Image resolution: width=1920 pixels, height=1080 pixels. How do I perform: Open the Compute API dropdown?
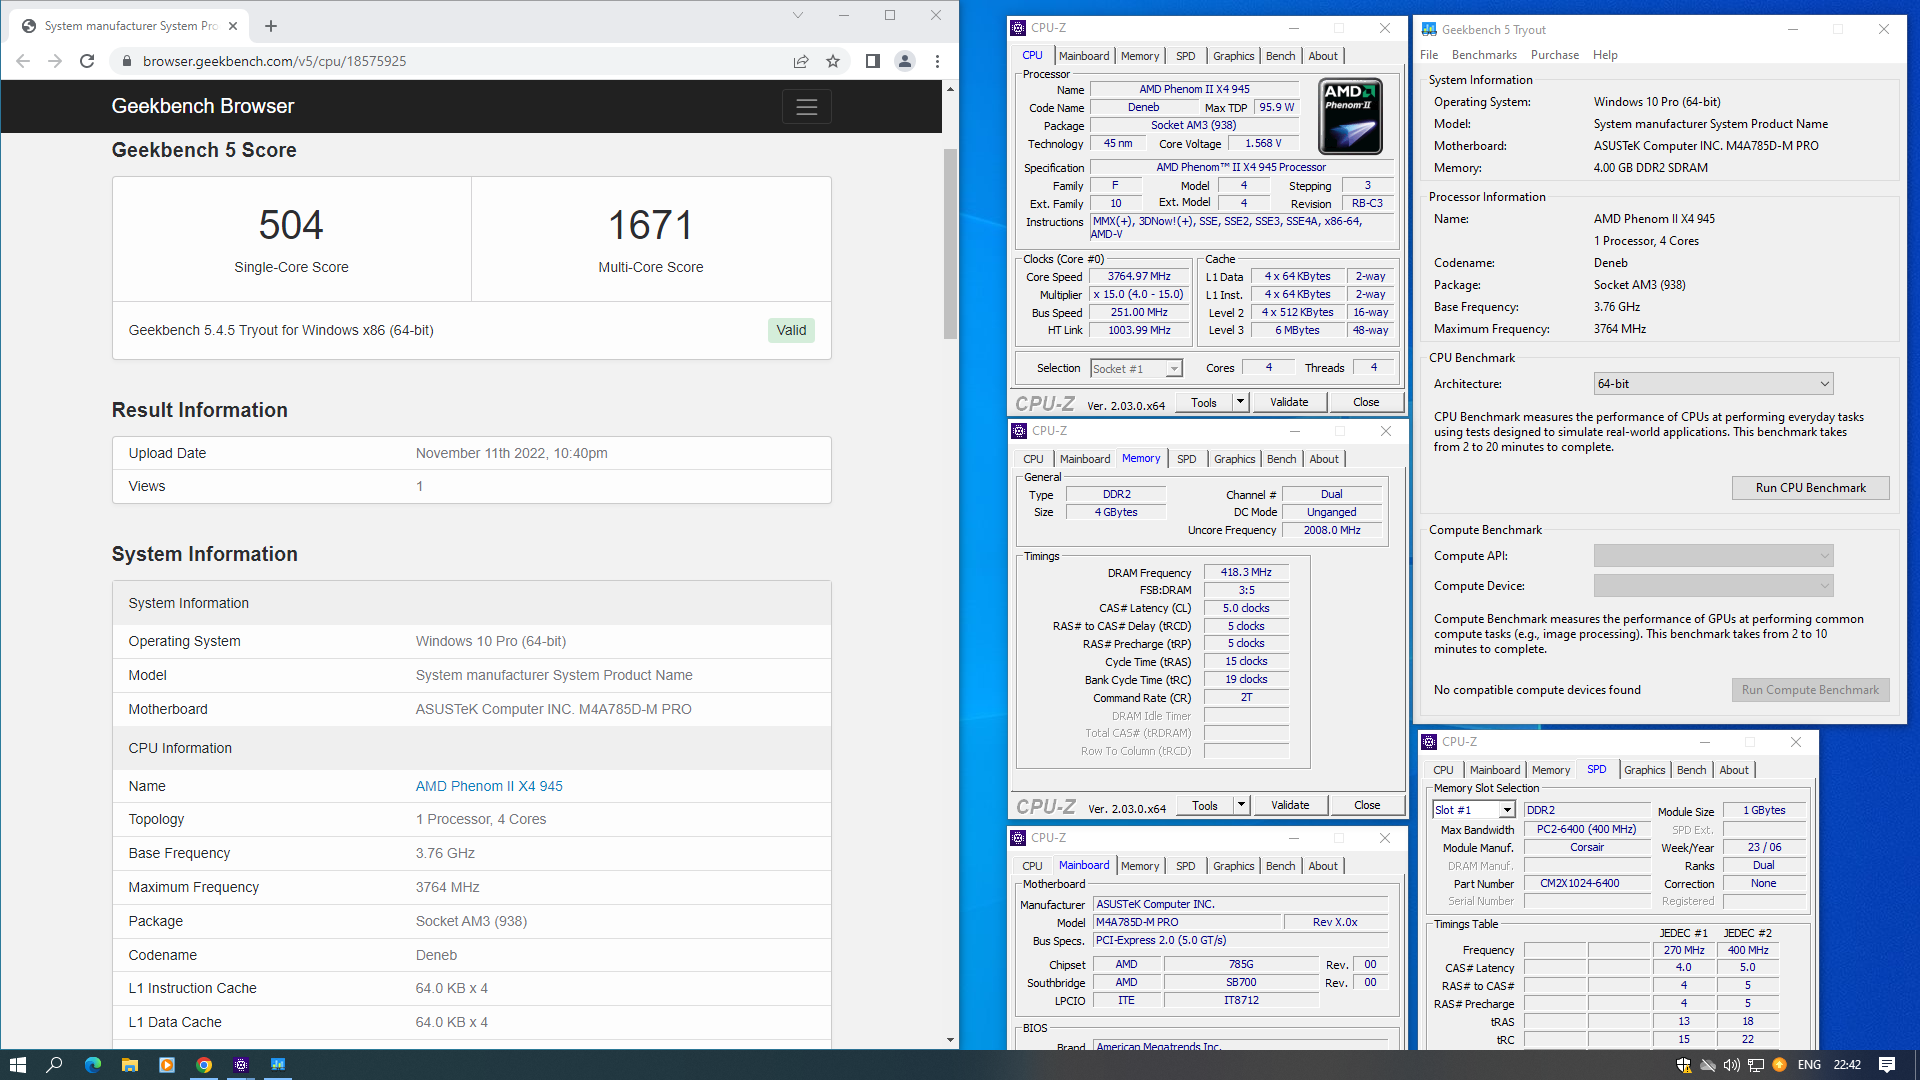click(1713, 556)
